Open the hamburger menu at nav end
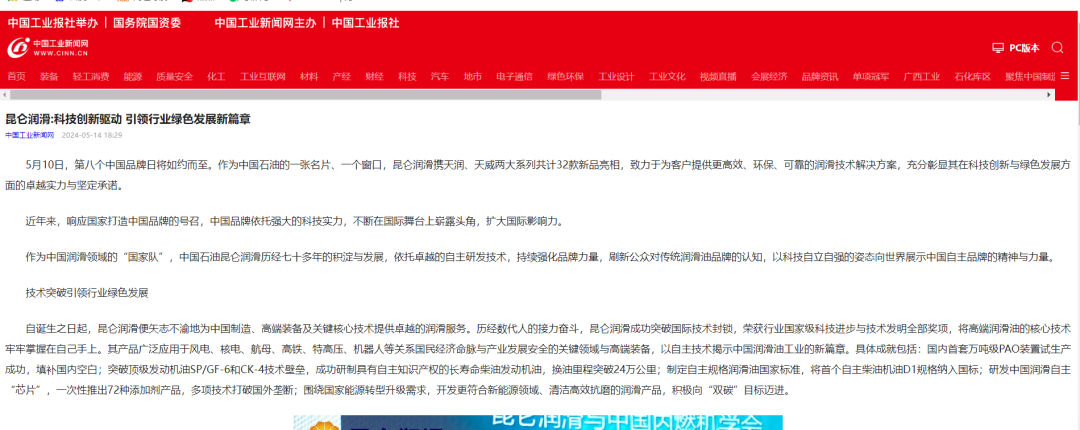 (x=1067, y=76)
